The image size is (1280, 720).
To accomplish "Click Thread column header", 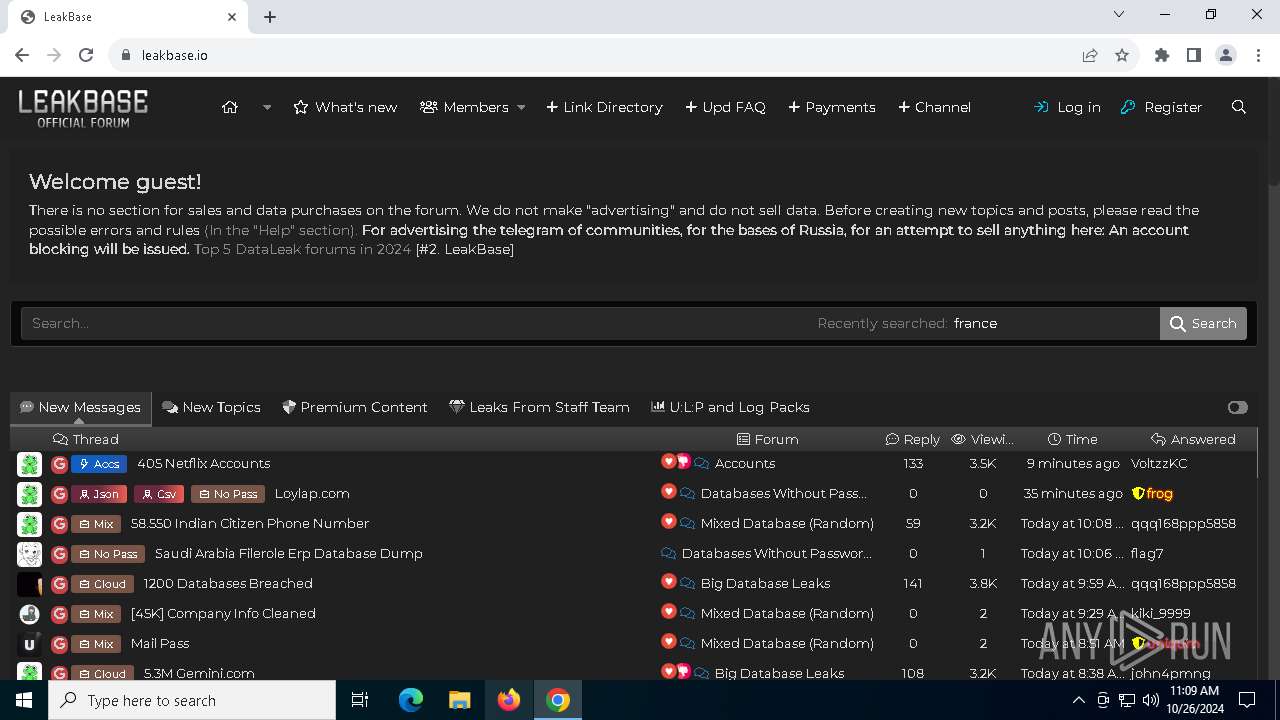I will click(x=86, y=439).
